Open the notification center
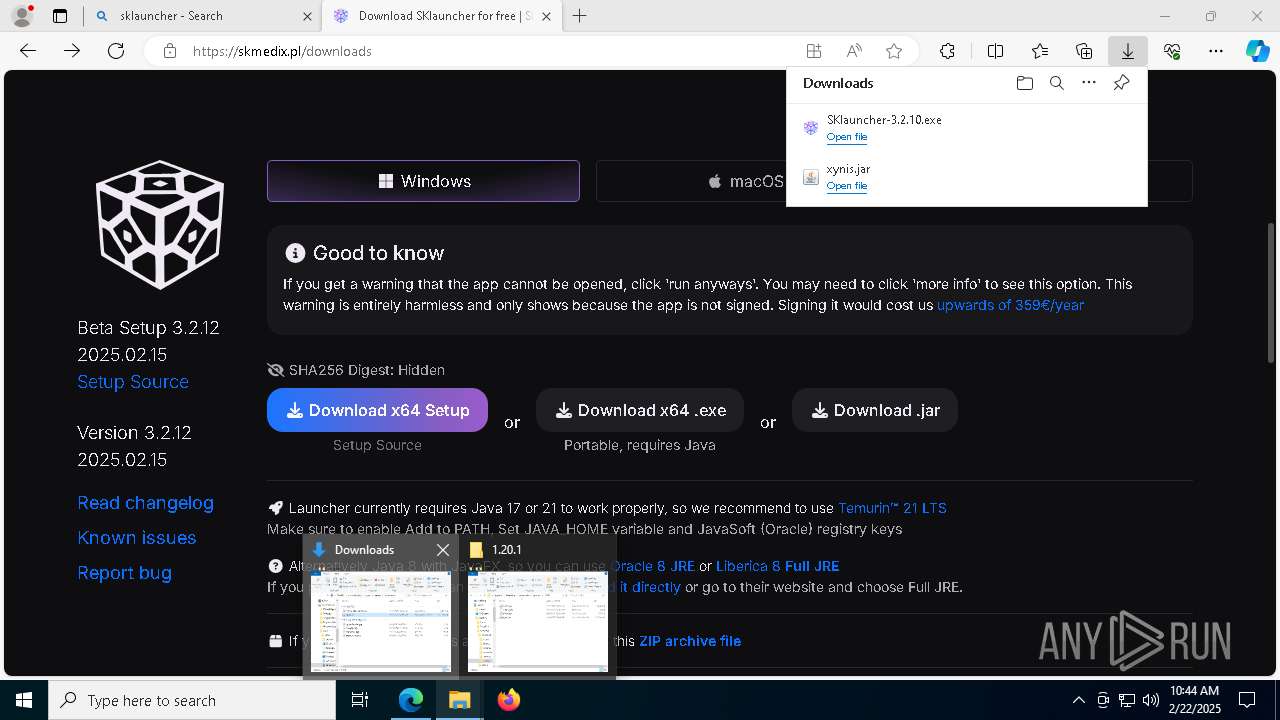Viewport: 1280px width, 720px height. point(1247,700)
